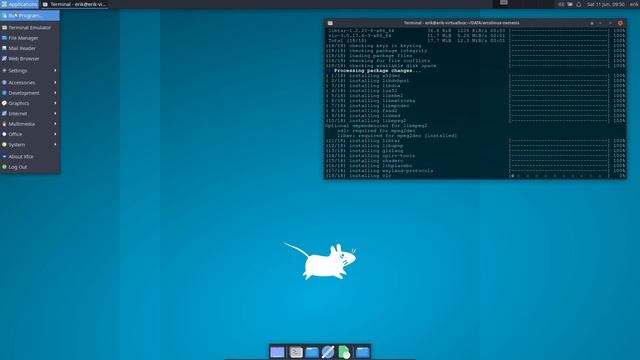640x360 pixels.
Task: Click the Settings gear menu icon
Action: pos(4,70)
